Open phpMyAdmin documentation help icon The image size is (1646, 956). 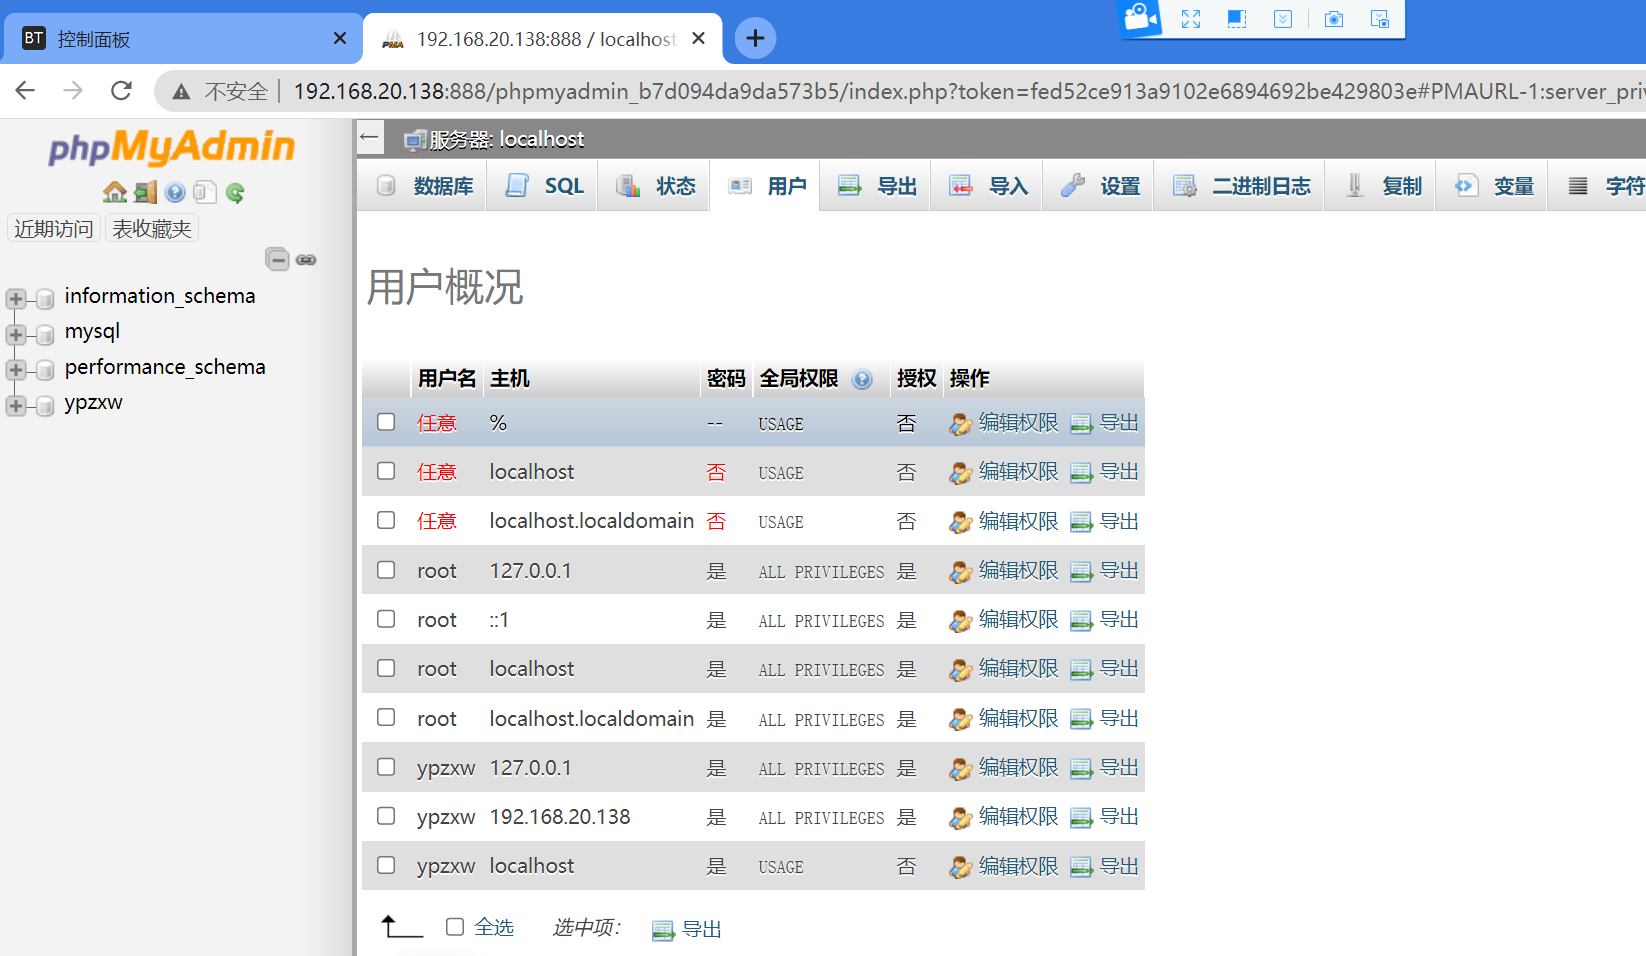point(176,192)
